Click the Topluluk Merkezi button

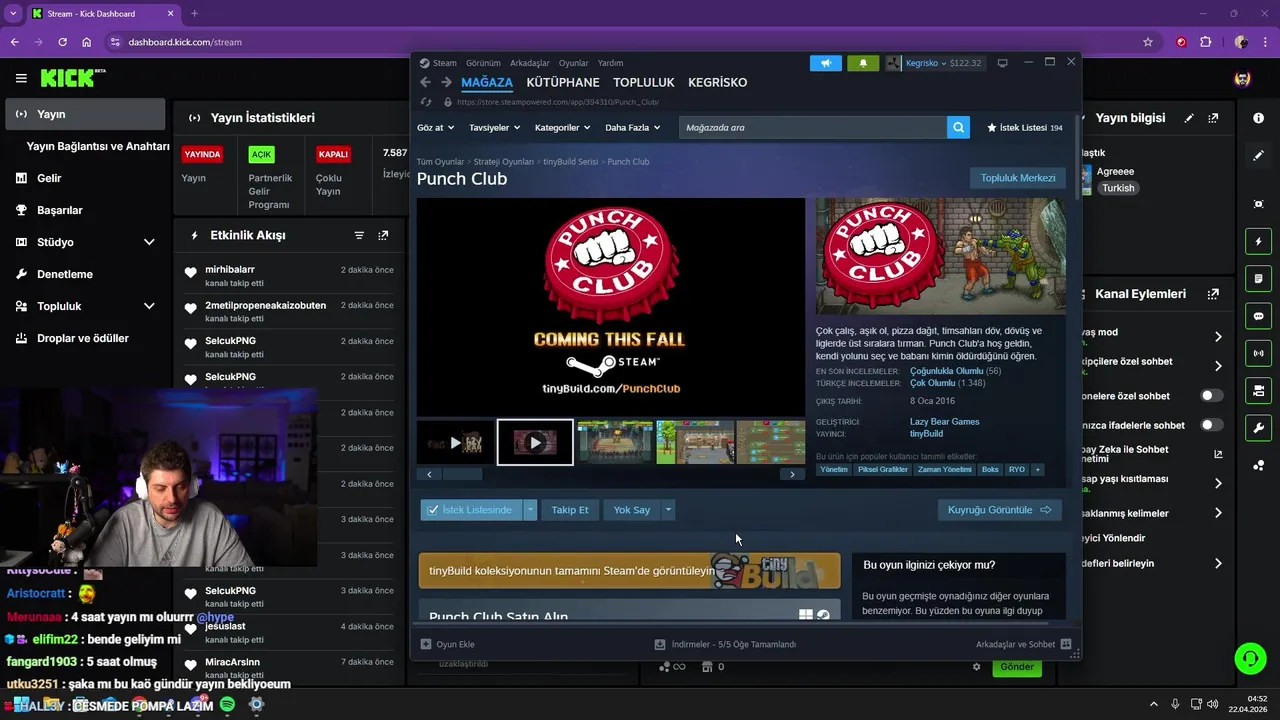tap(1017, 178)
